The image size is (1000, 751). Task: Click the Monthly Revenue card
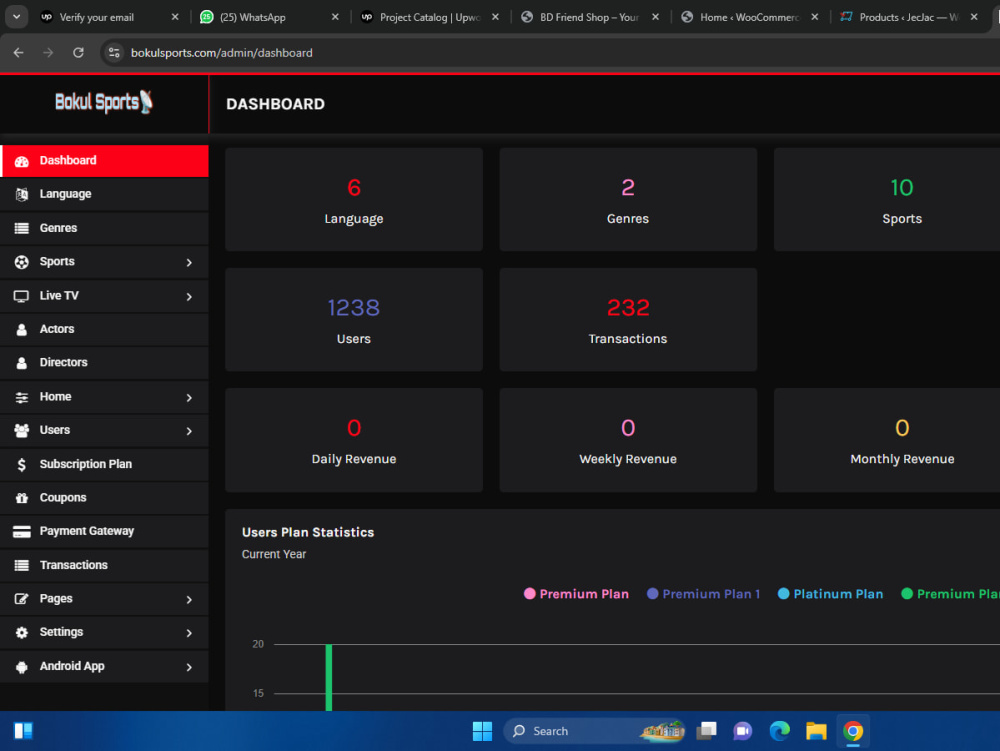887,441
